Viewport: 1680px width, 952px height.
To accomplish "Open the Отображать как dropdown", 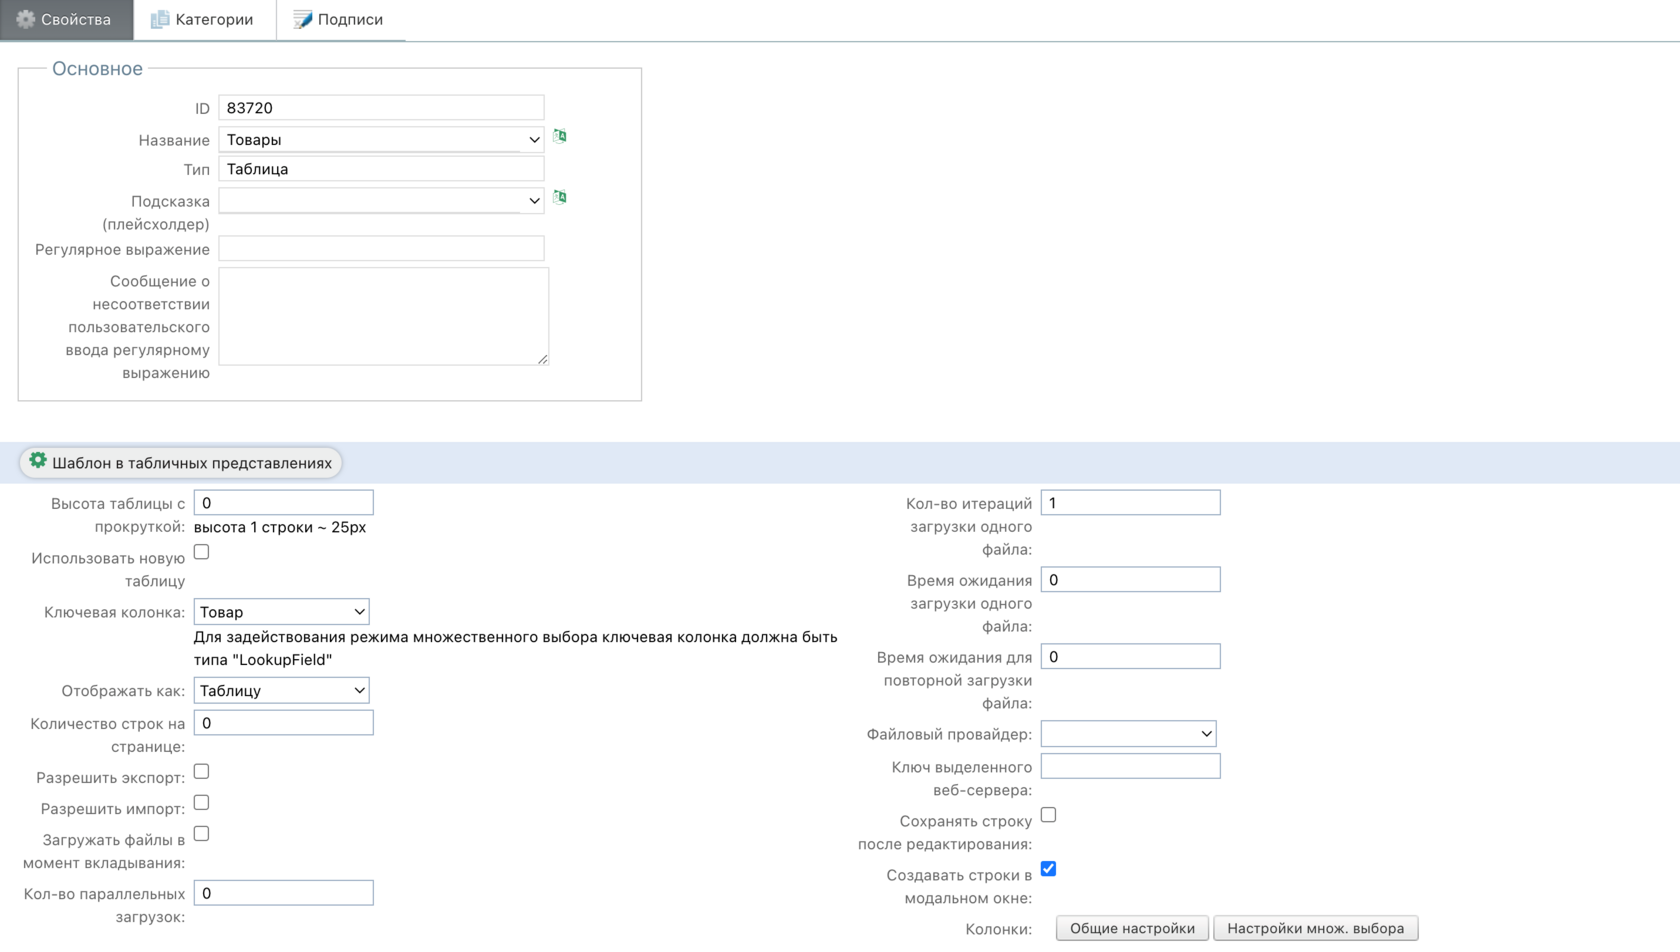I will pyautogui.click(x=281, y=691).
